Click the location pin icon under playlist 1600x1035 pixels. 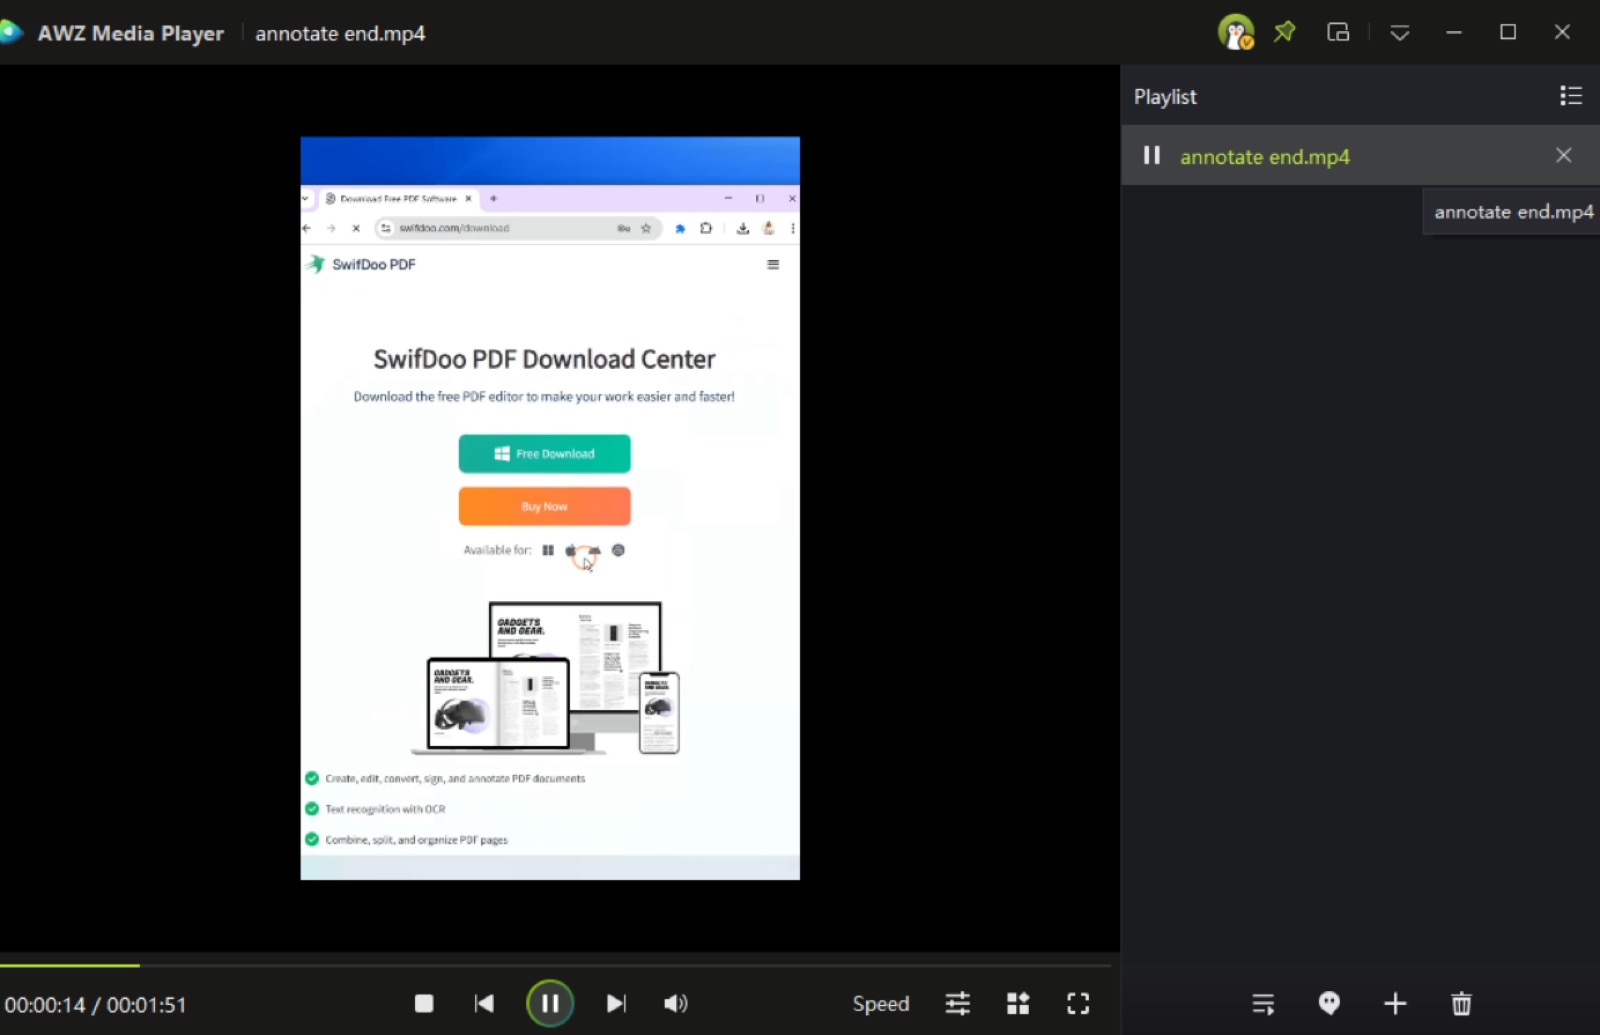point(1329,1003)
